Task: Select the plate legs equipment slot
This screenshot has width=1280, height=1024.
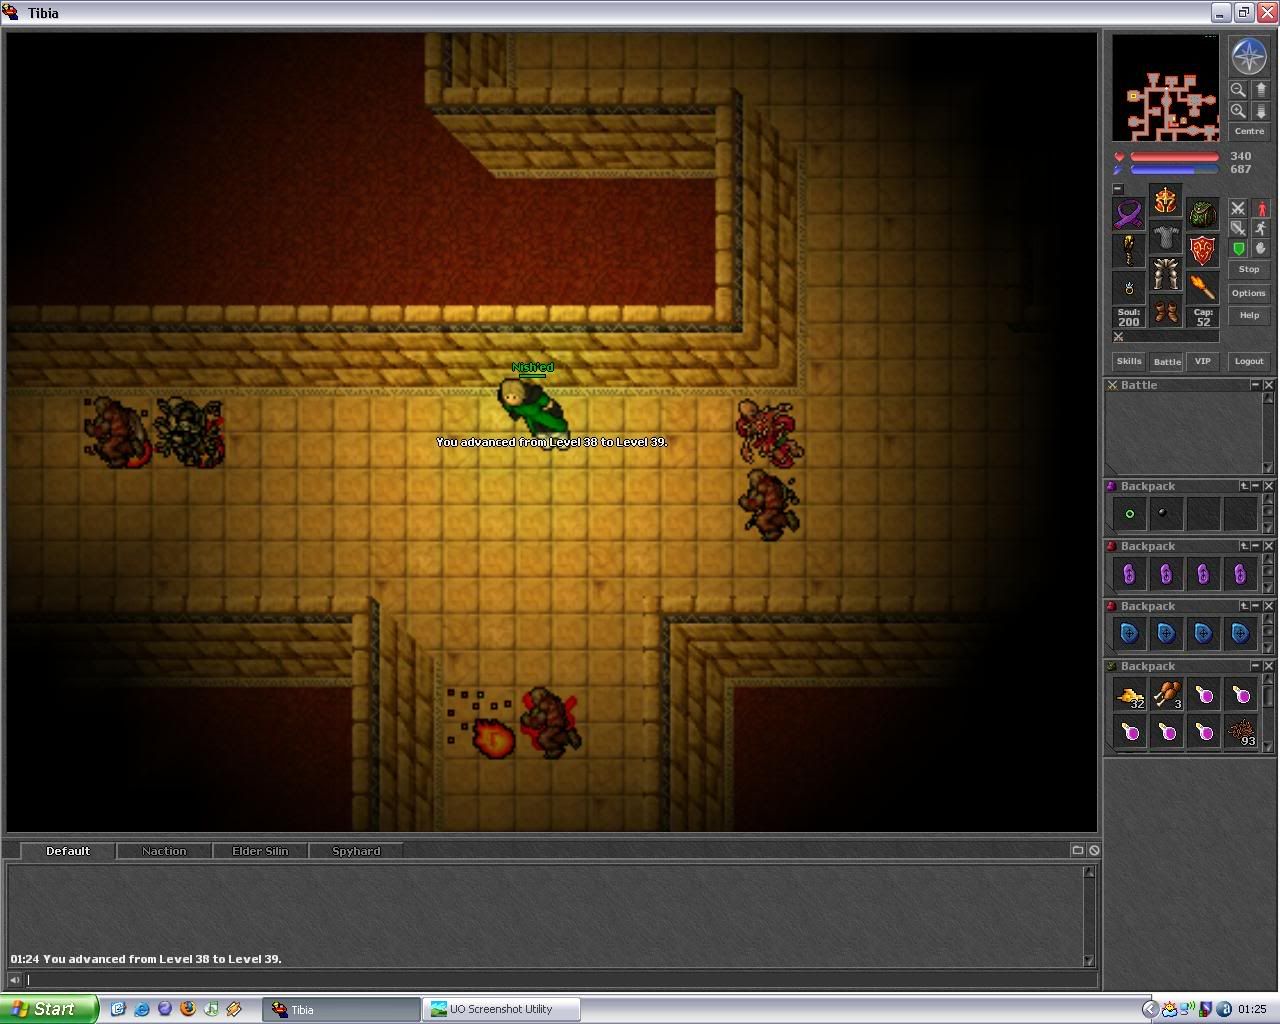Action: [x=1166, y=274]
